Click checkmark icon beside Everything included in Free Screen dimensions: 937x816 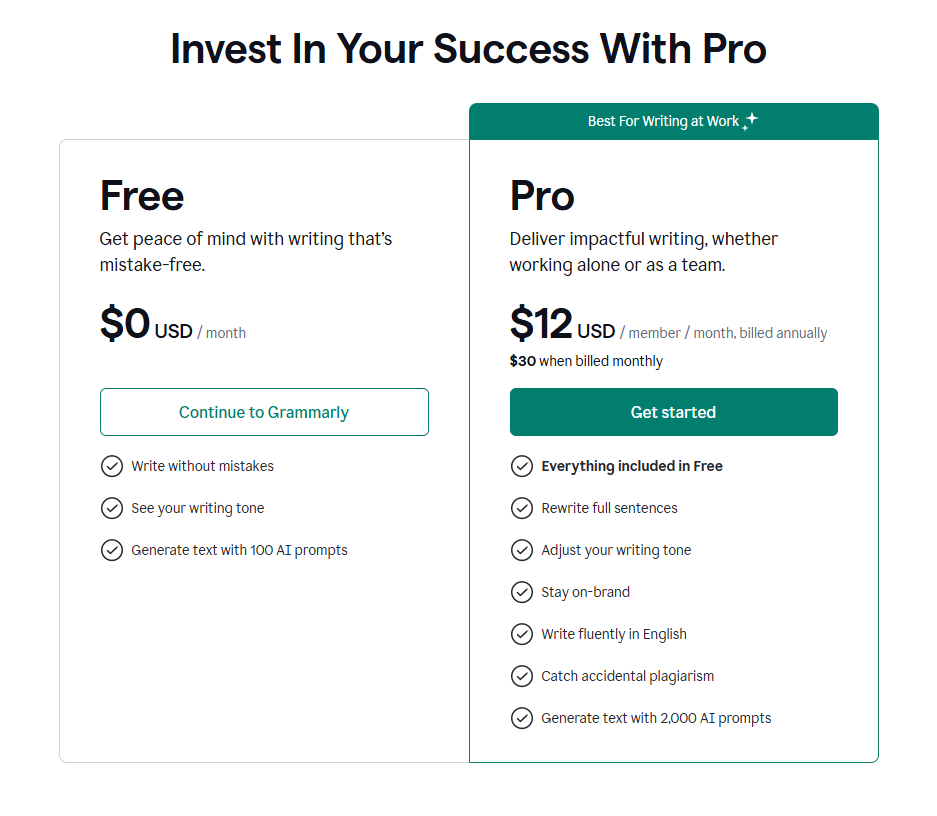pyautogui.click(x=522, y=466)
